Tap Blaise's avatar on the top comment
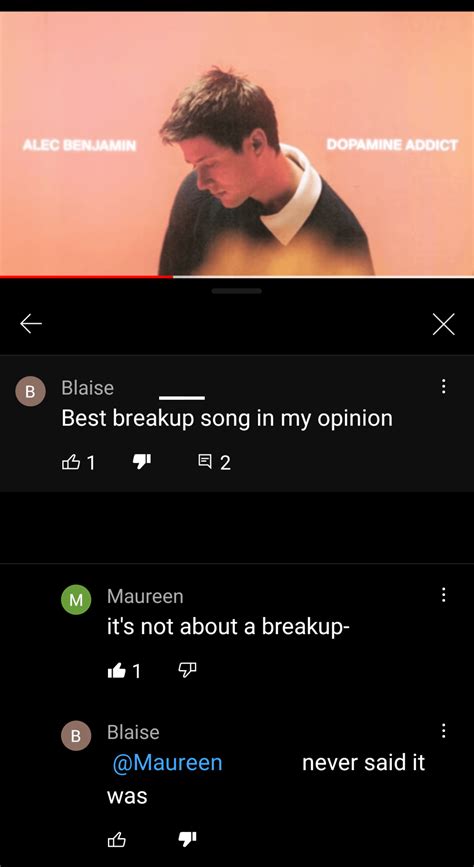Screen dimensions: 474x867 [30, 391]
